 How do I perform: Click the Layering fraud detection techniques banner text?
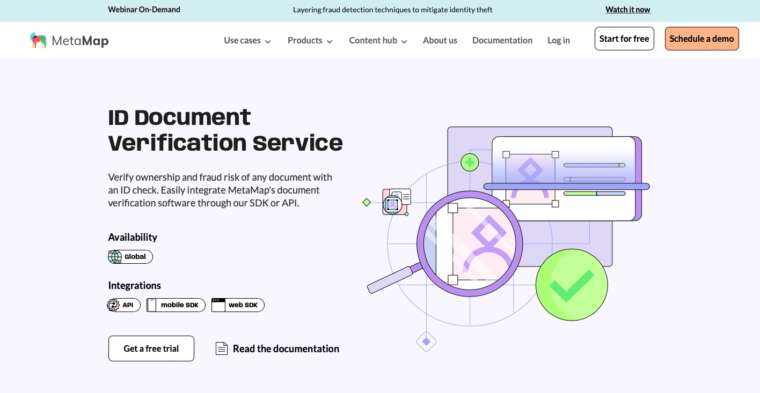[x=393, y=10]
